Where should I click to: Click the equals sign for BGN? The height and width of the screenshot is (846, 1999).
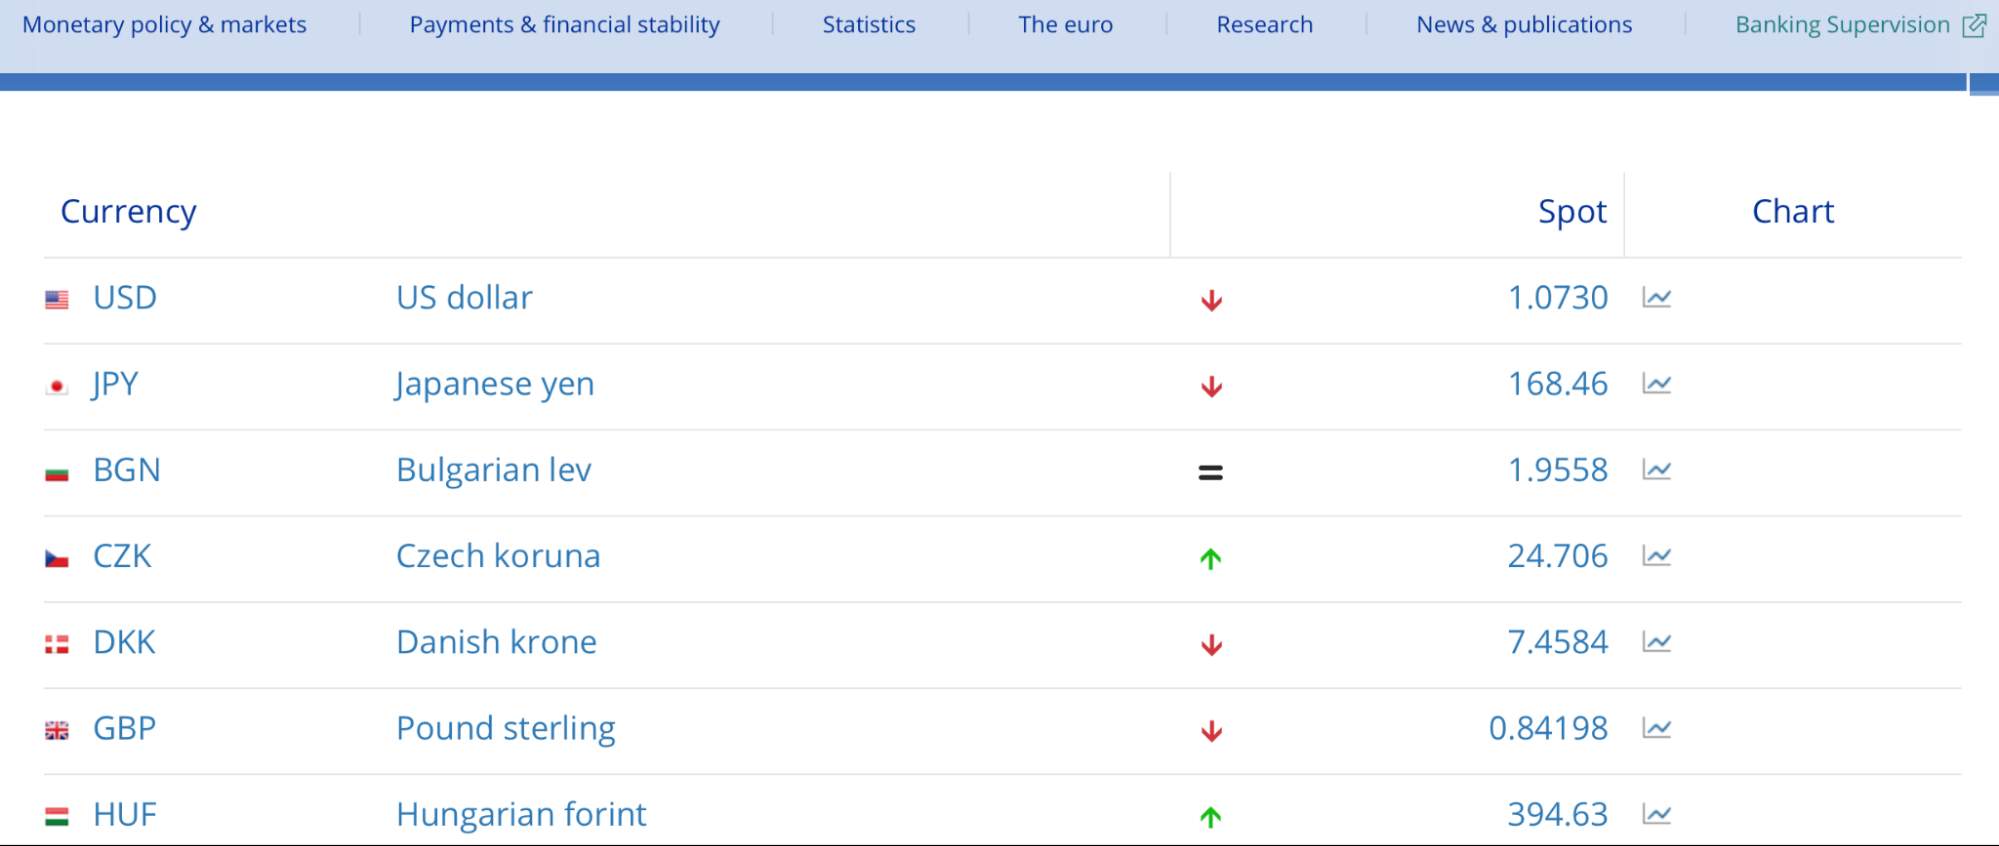[1211, 472]
